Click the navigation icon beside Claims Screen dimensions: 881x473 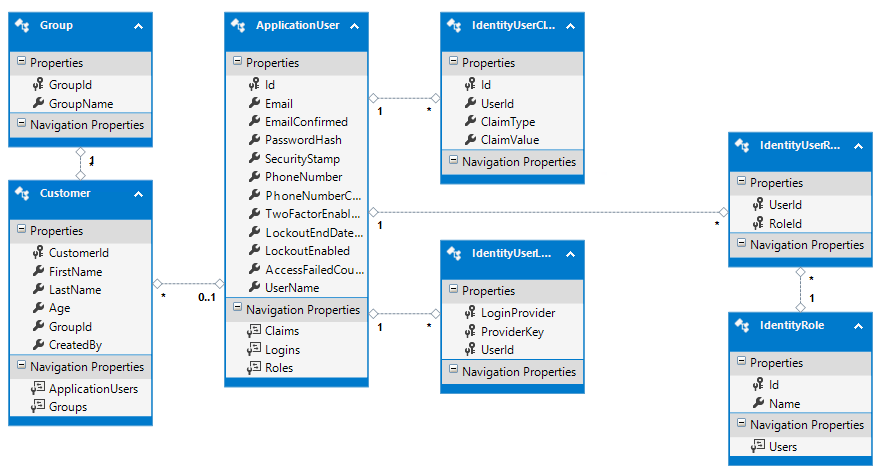tap(255, 331)
